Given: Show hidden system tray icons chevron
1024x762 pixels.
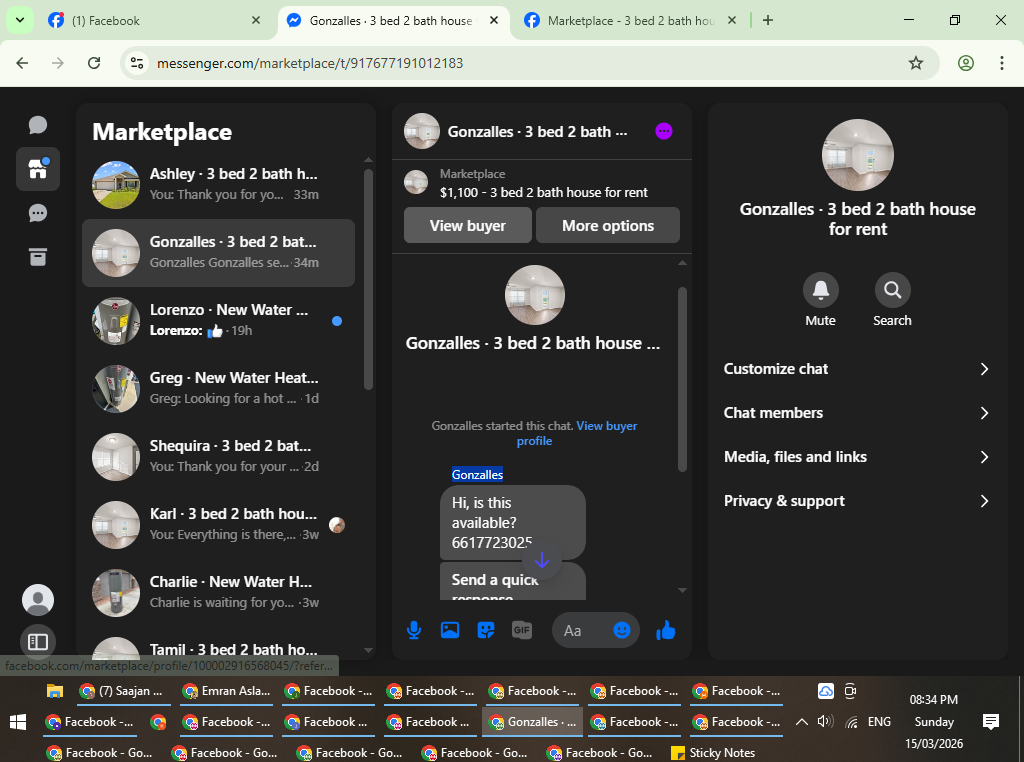Looking at the screenshot, I should (801, 722).
